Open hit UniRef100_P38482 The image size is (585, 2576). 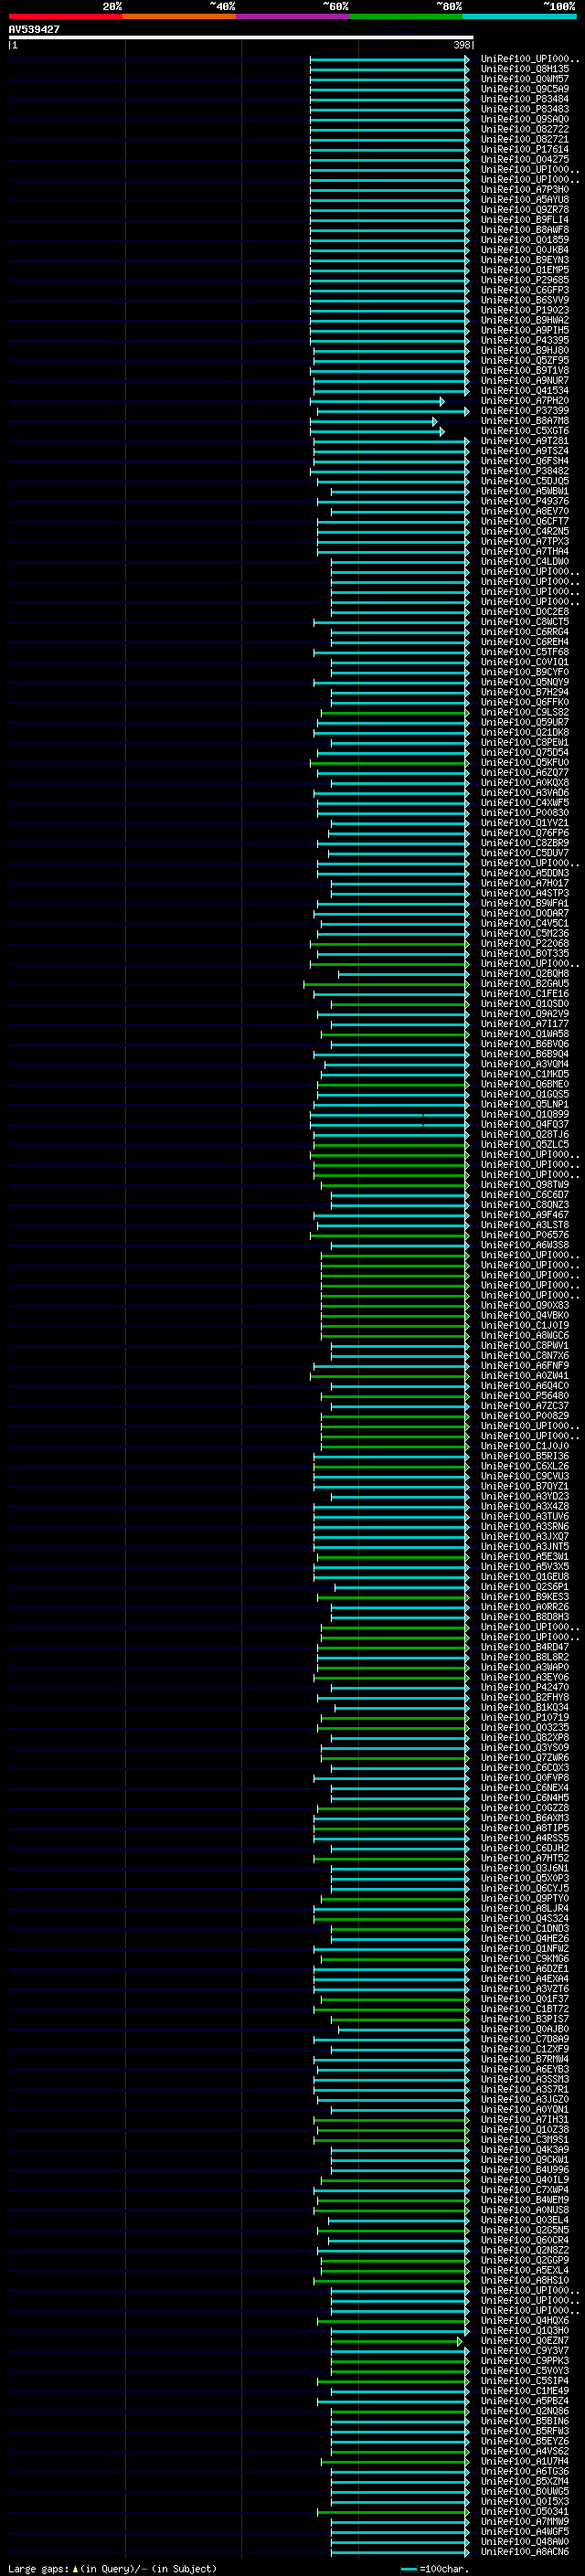coord(525,471)
